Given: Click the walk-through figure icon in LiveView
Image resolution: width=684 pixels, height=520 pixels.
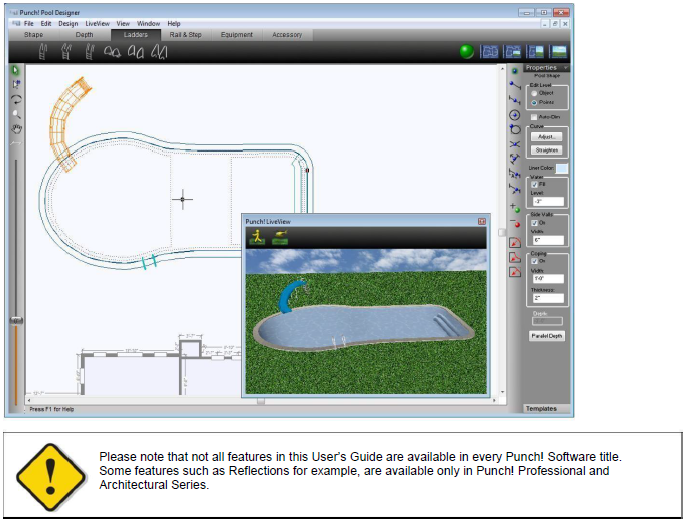Looking at the screenshot, I should [x=257, y=237].
